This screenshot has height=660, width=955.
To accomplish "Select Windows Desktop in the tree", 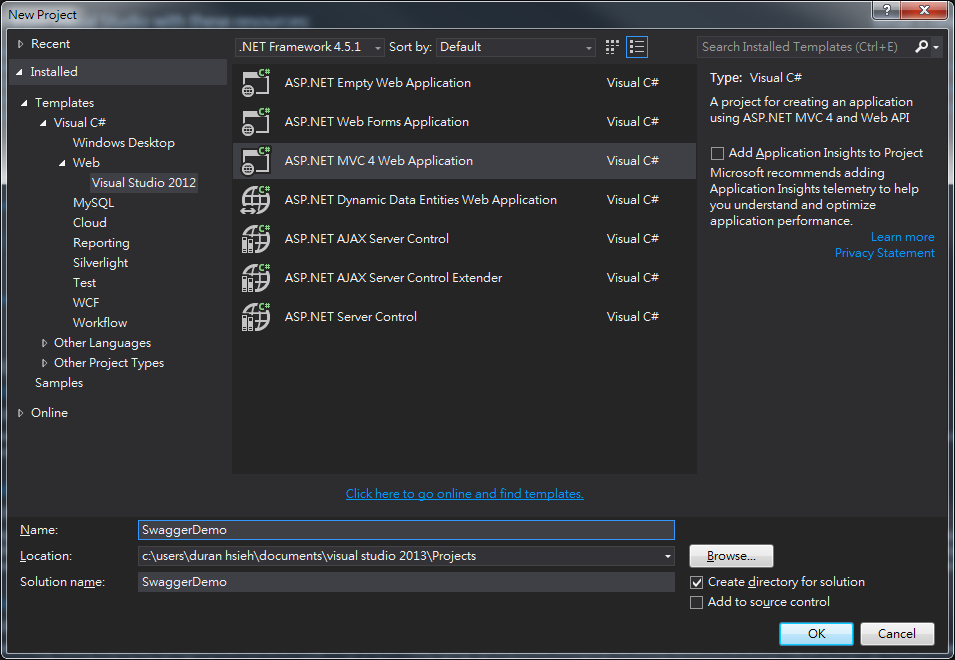I will (x=124, y=142).
